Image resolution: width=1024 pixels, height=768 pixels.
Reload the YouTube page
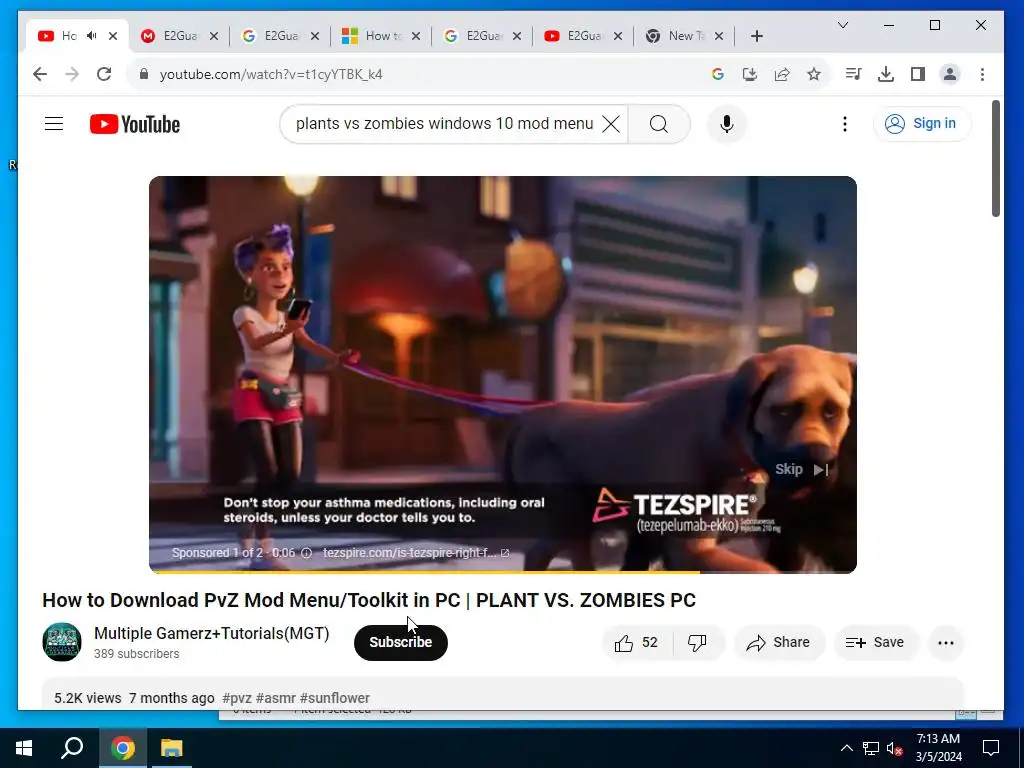(104, 74)
